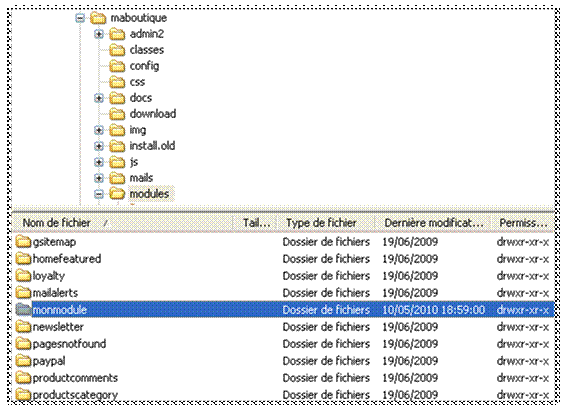Click monmodule's drwxr-xr-x permissions cell
This screenshot has height=411, width=566.
coord(523,310)
